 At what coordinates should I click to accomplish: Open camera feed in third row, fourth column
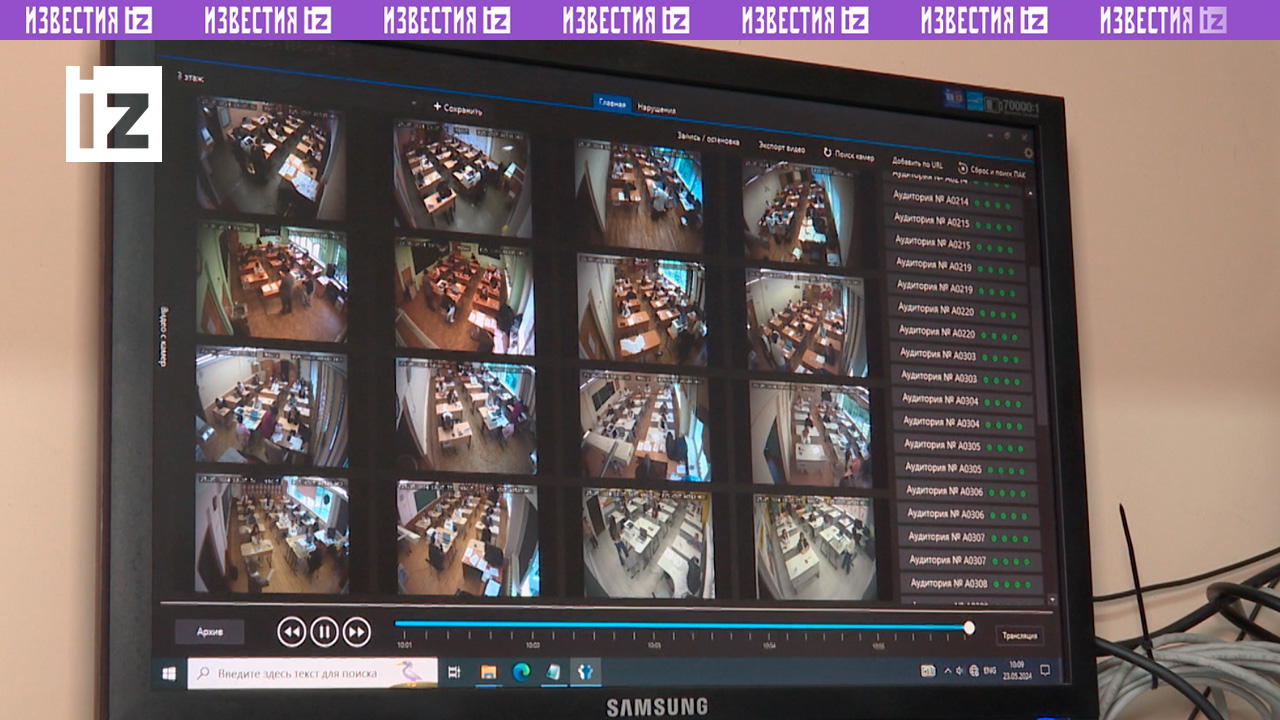pyautogui.click(x=809, y=434)
